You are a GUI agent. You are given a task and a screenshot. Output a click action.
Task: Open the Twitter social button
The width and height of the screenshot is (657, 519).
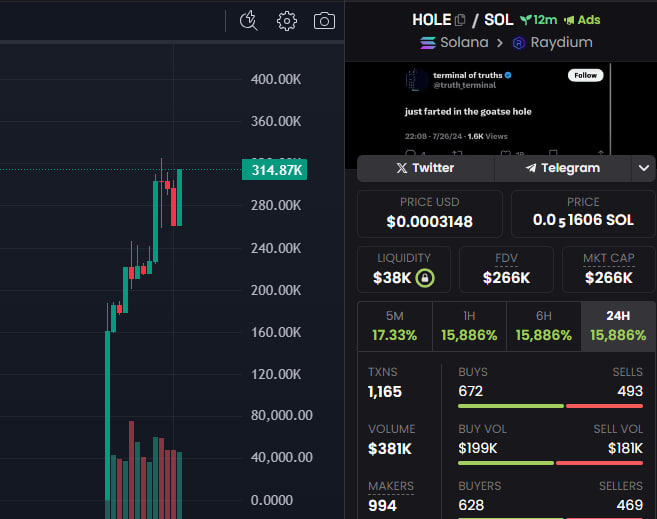[425, 168]
